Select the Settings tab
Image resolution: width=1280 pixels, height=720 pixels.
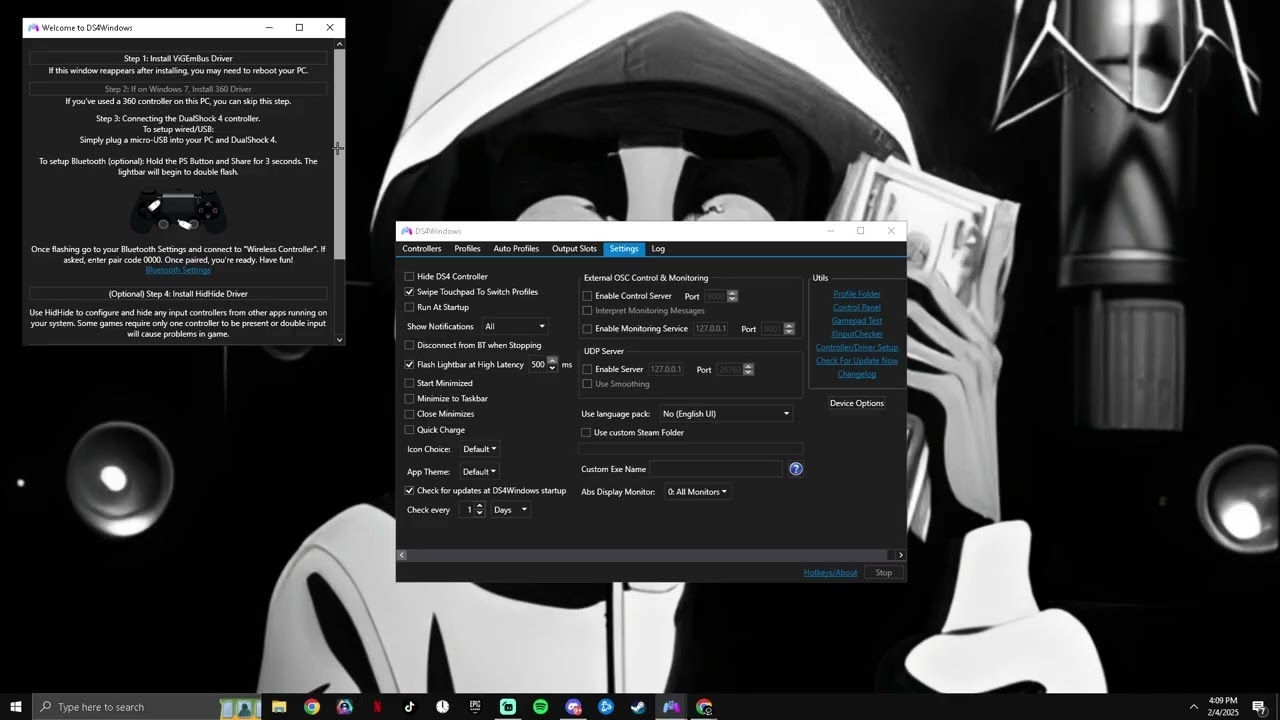pyautogui.click(x=624, y=249)
